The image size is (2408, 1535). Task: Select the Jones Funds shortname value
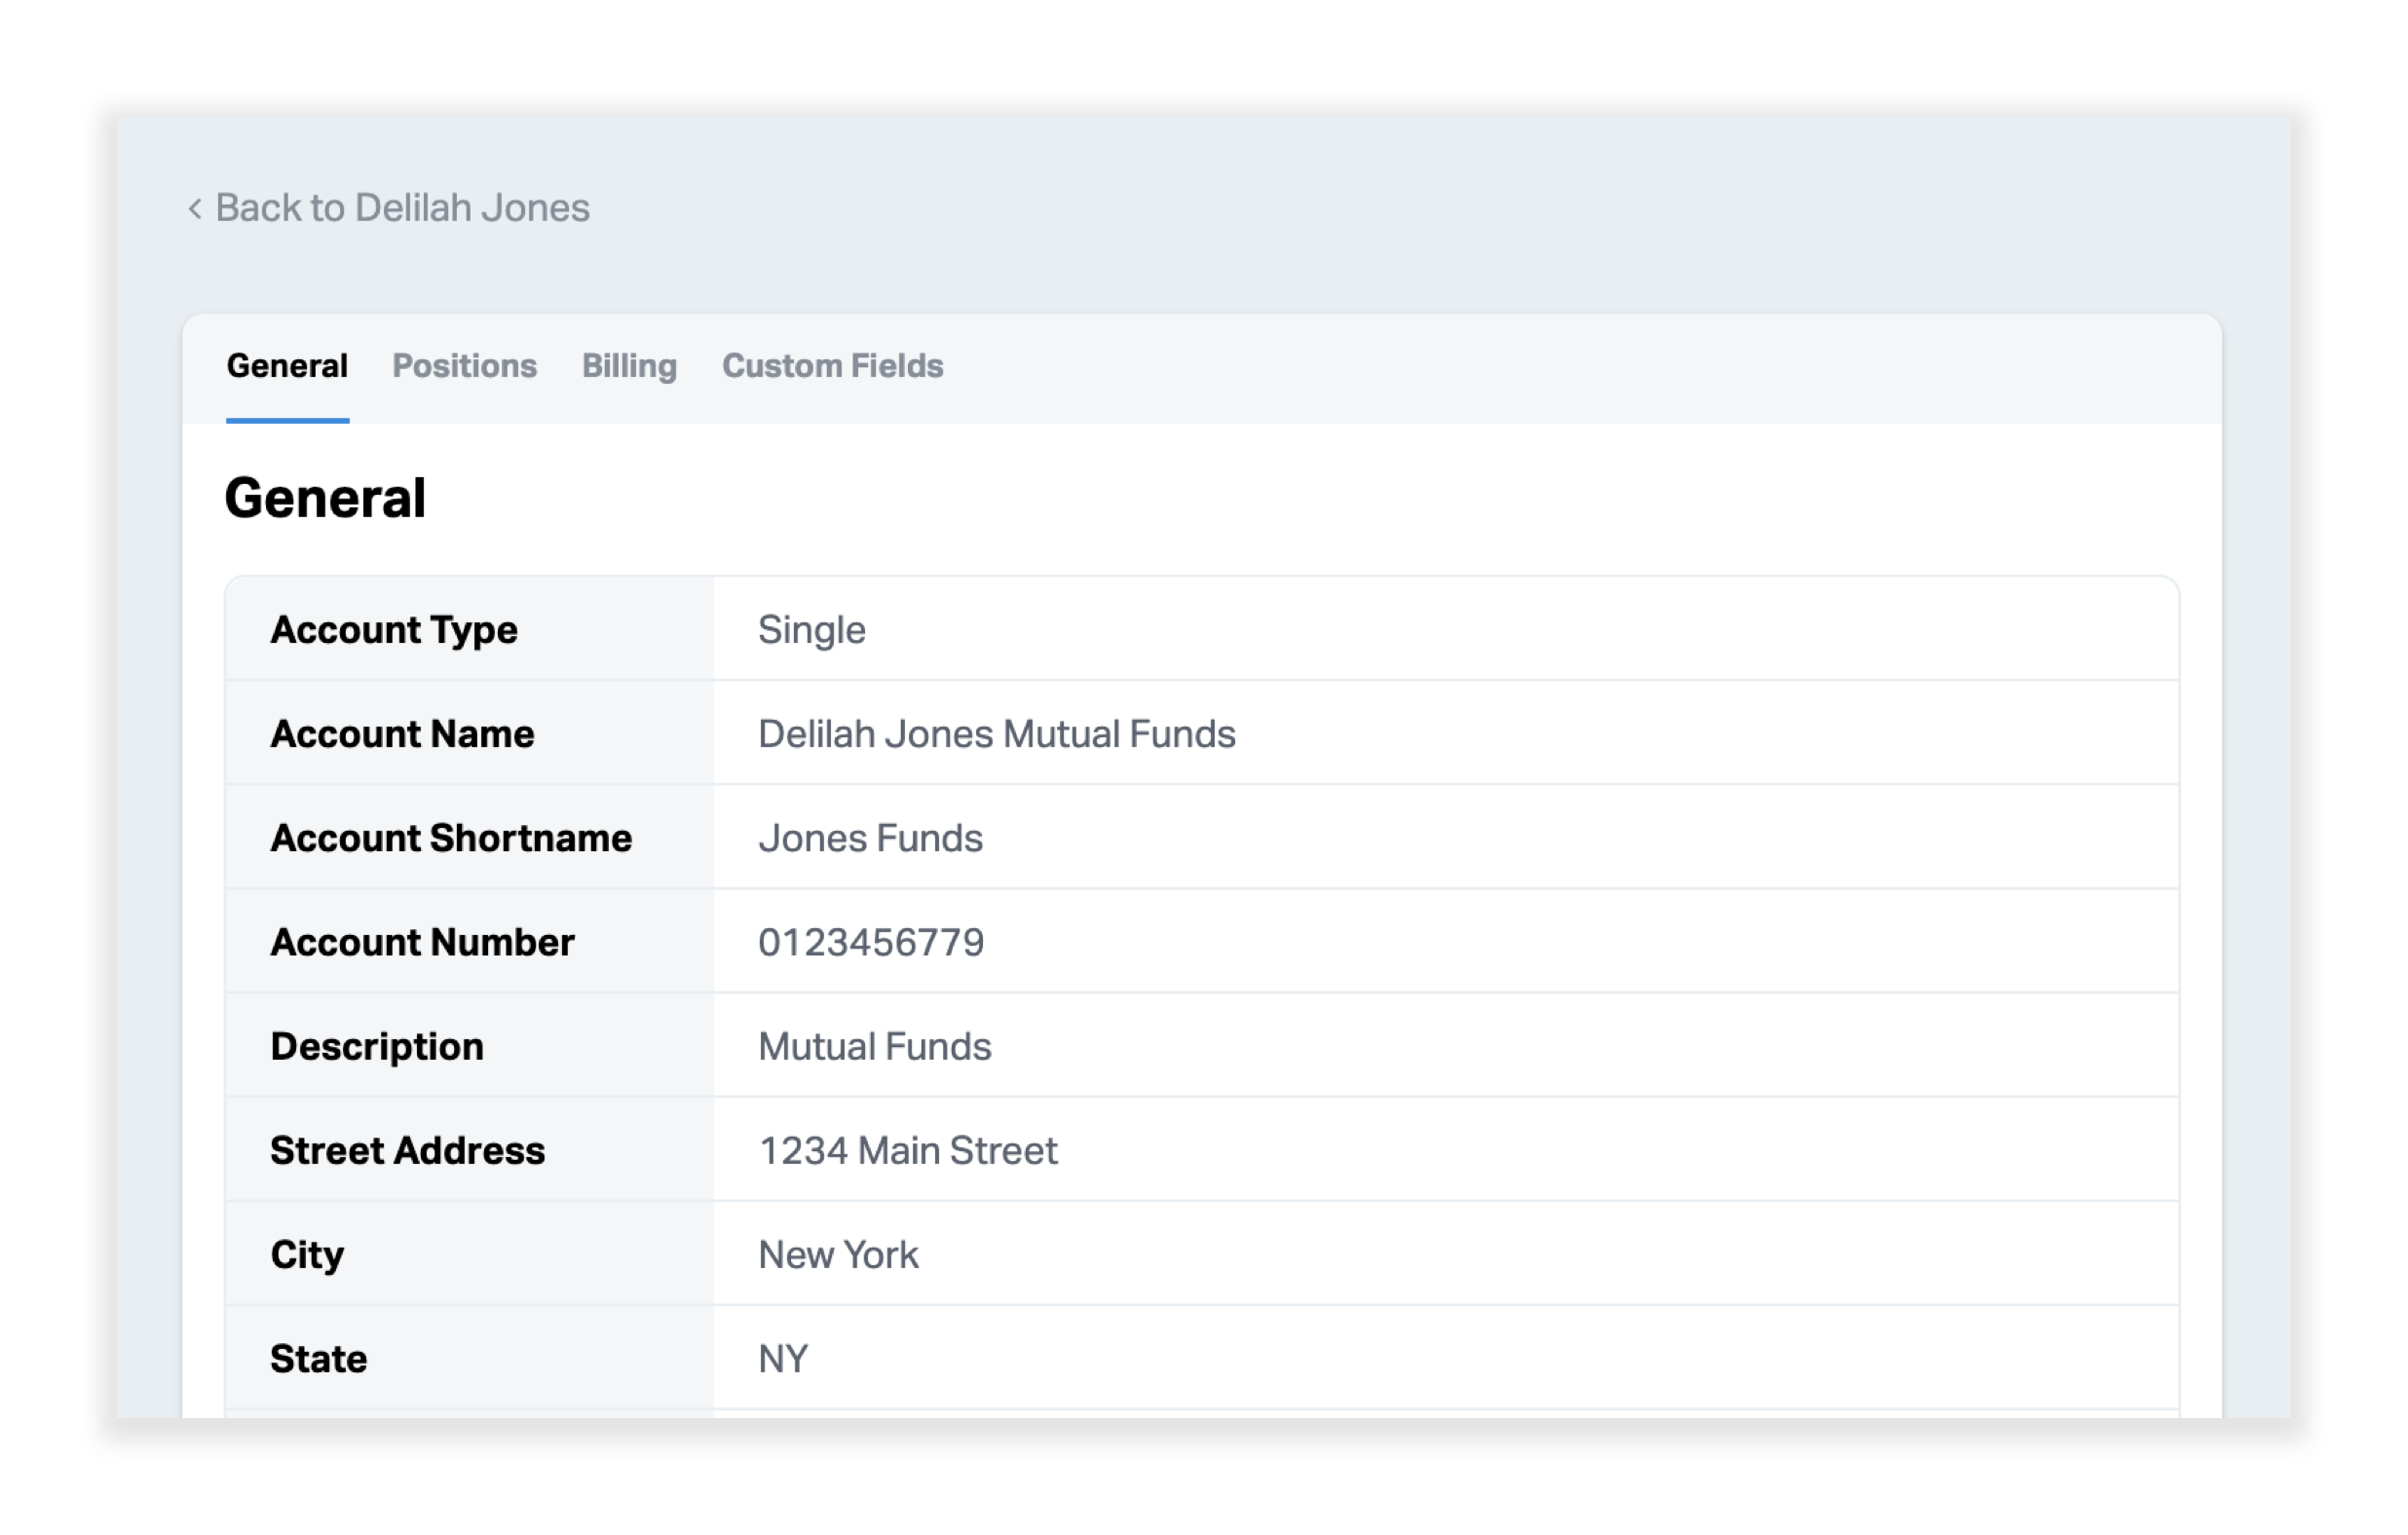[x=870, y=838]
